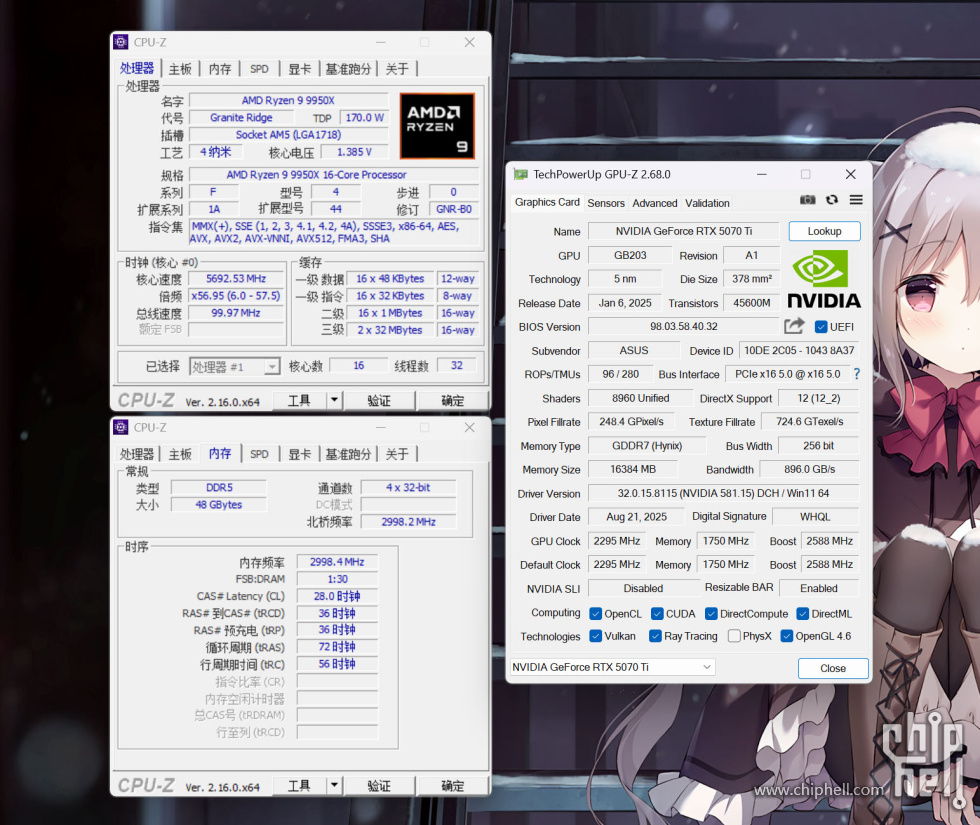Click 确定 in the memory window

coord(452,786)
